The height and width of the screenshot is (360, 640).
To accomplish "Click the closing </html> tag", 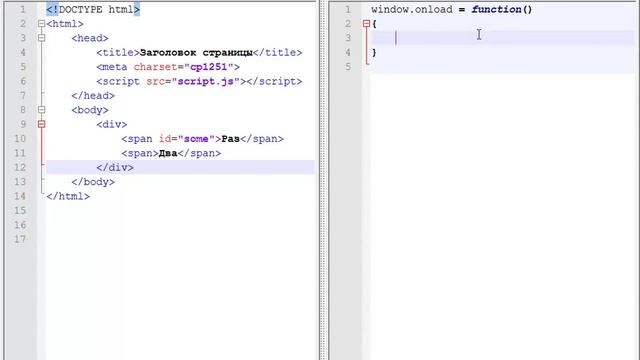I will [68, 196].
